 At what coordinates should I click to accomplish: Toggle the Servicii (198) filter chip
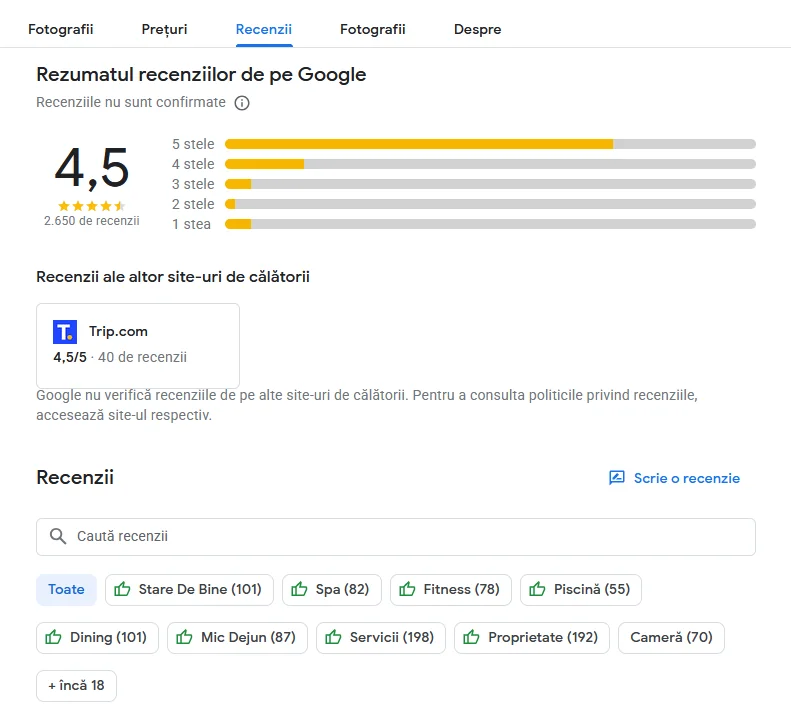(381, 637)
